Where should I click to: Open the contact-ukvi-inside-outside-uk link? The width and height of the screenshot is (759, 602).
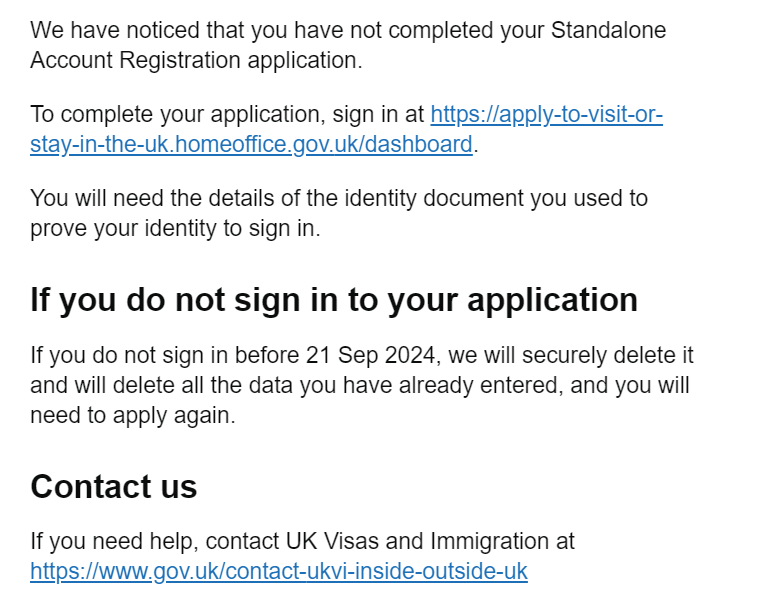click(x=279, y=571)
